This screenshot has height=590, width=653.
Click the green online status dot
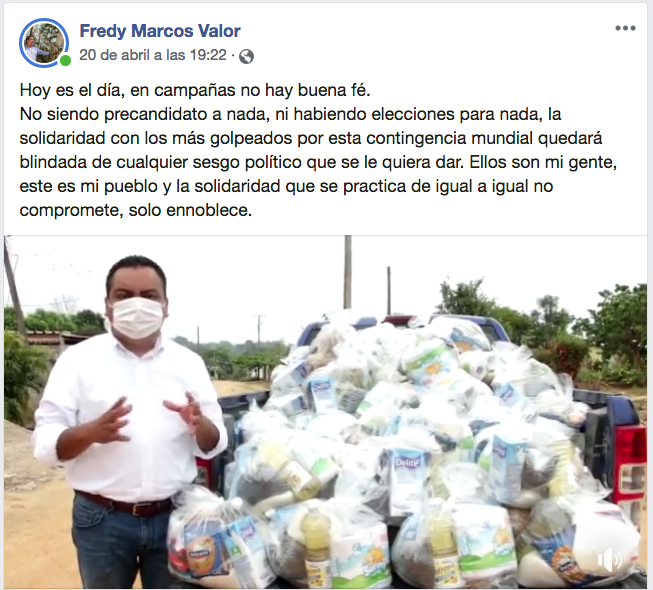click(65, 61)
